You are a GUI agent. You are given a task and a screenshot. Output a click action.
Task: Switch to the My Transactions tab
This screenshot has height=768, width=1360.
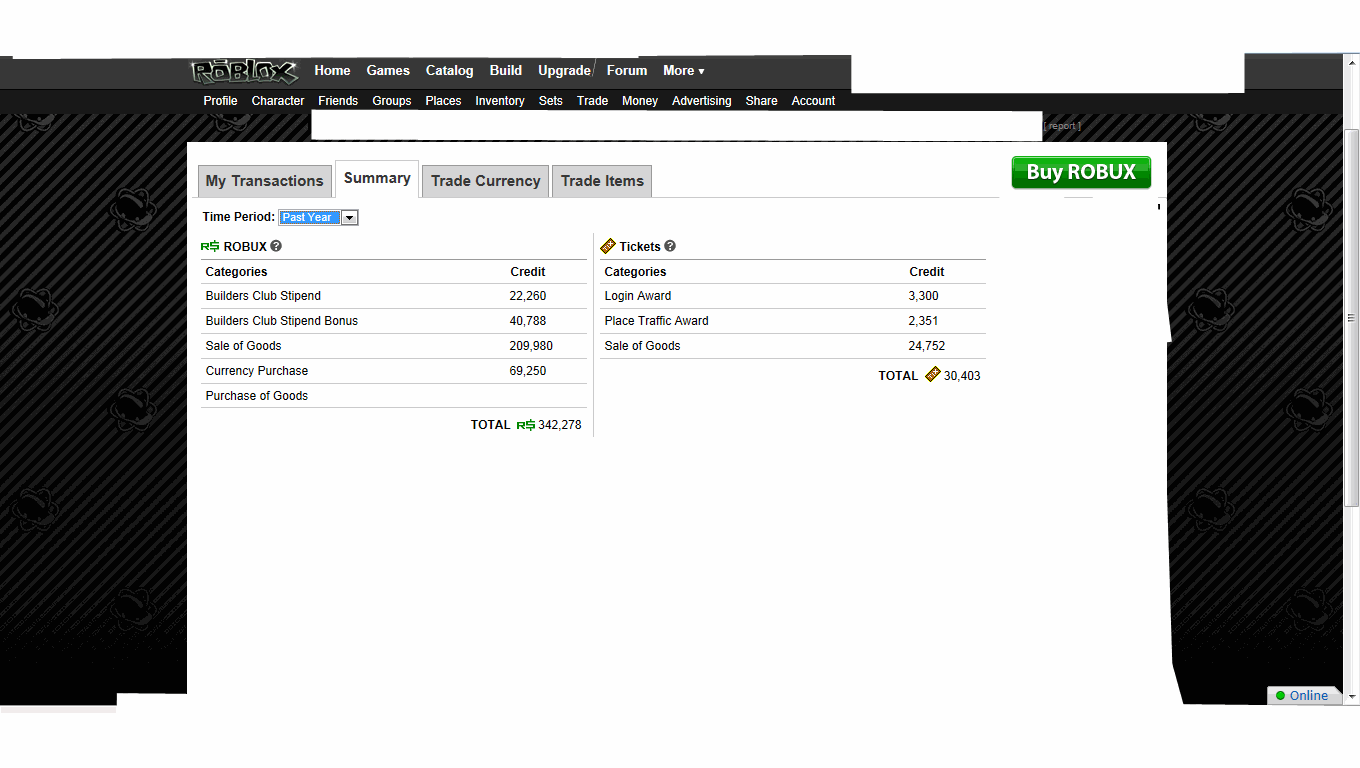[x=265, y=181]
